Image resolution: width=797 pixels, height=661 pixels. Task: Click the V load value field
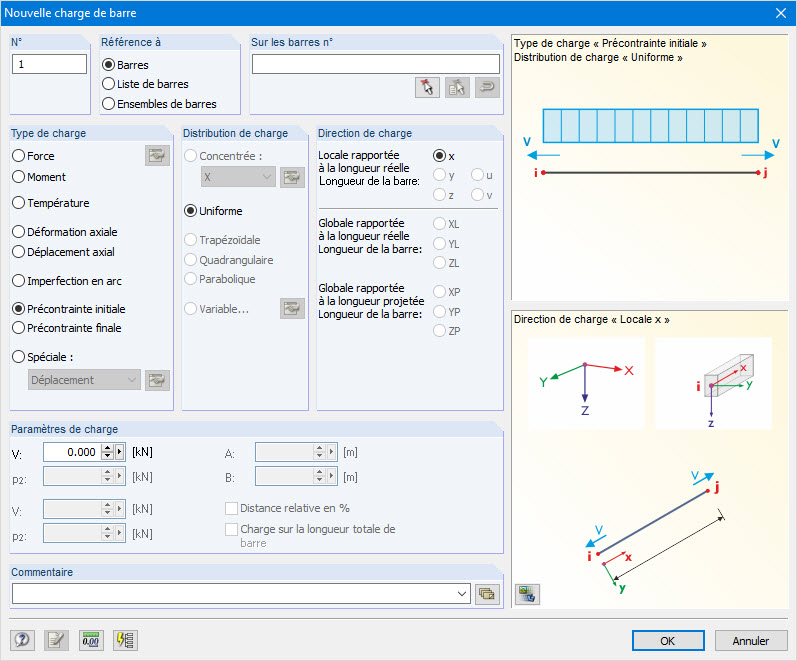tap(72, 452)
